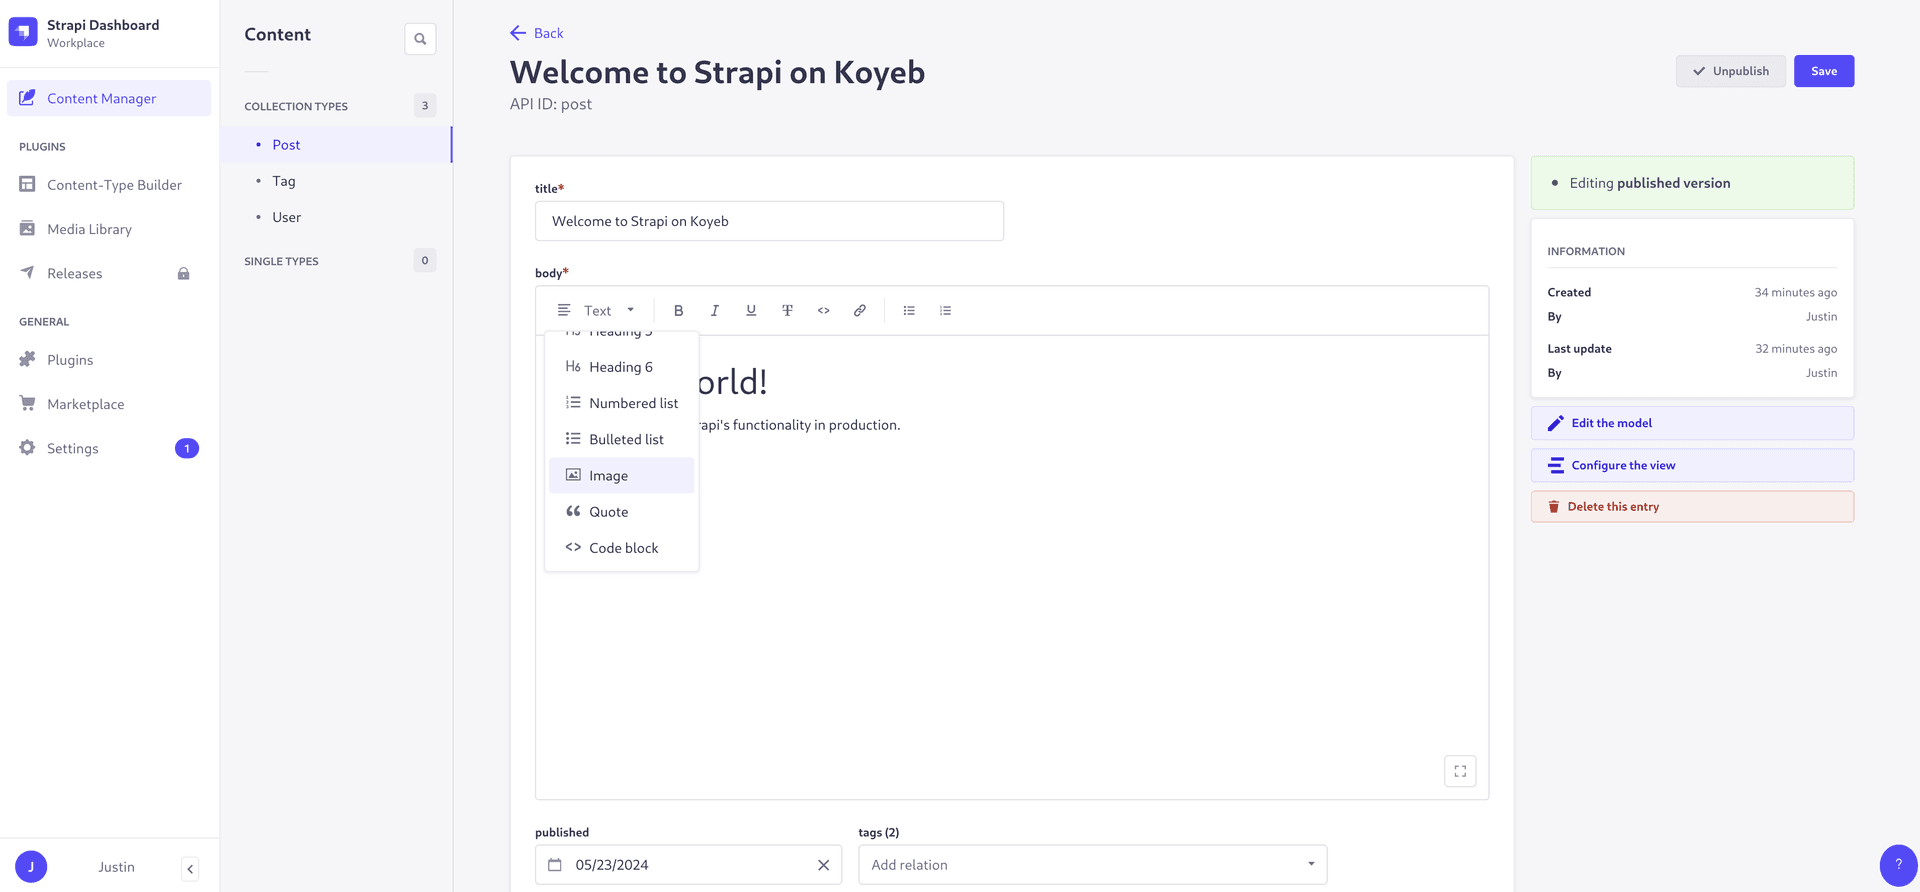
Task: Select Quote from the block menu
Action: 621,512
